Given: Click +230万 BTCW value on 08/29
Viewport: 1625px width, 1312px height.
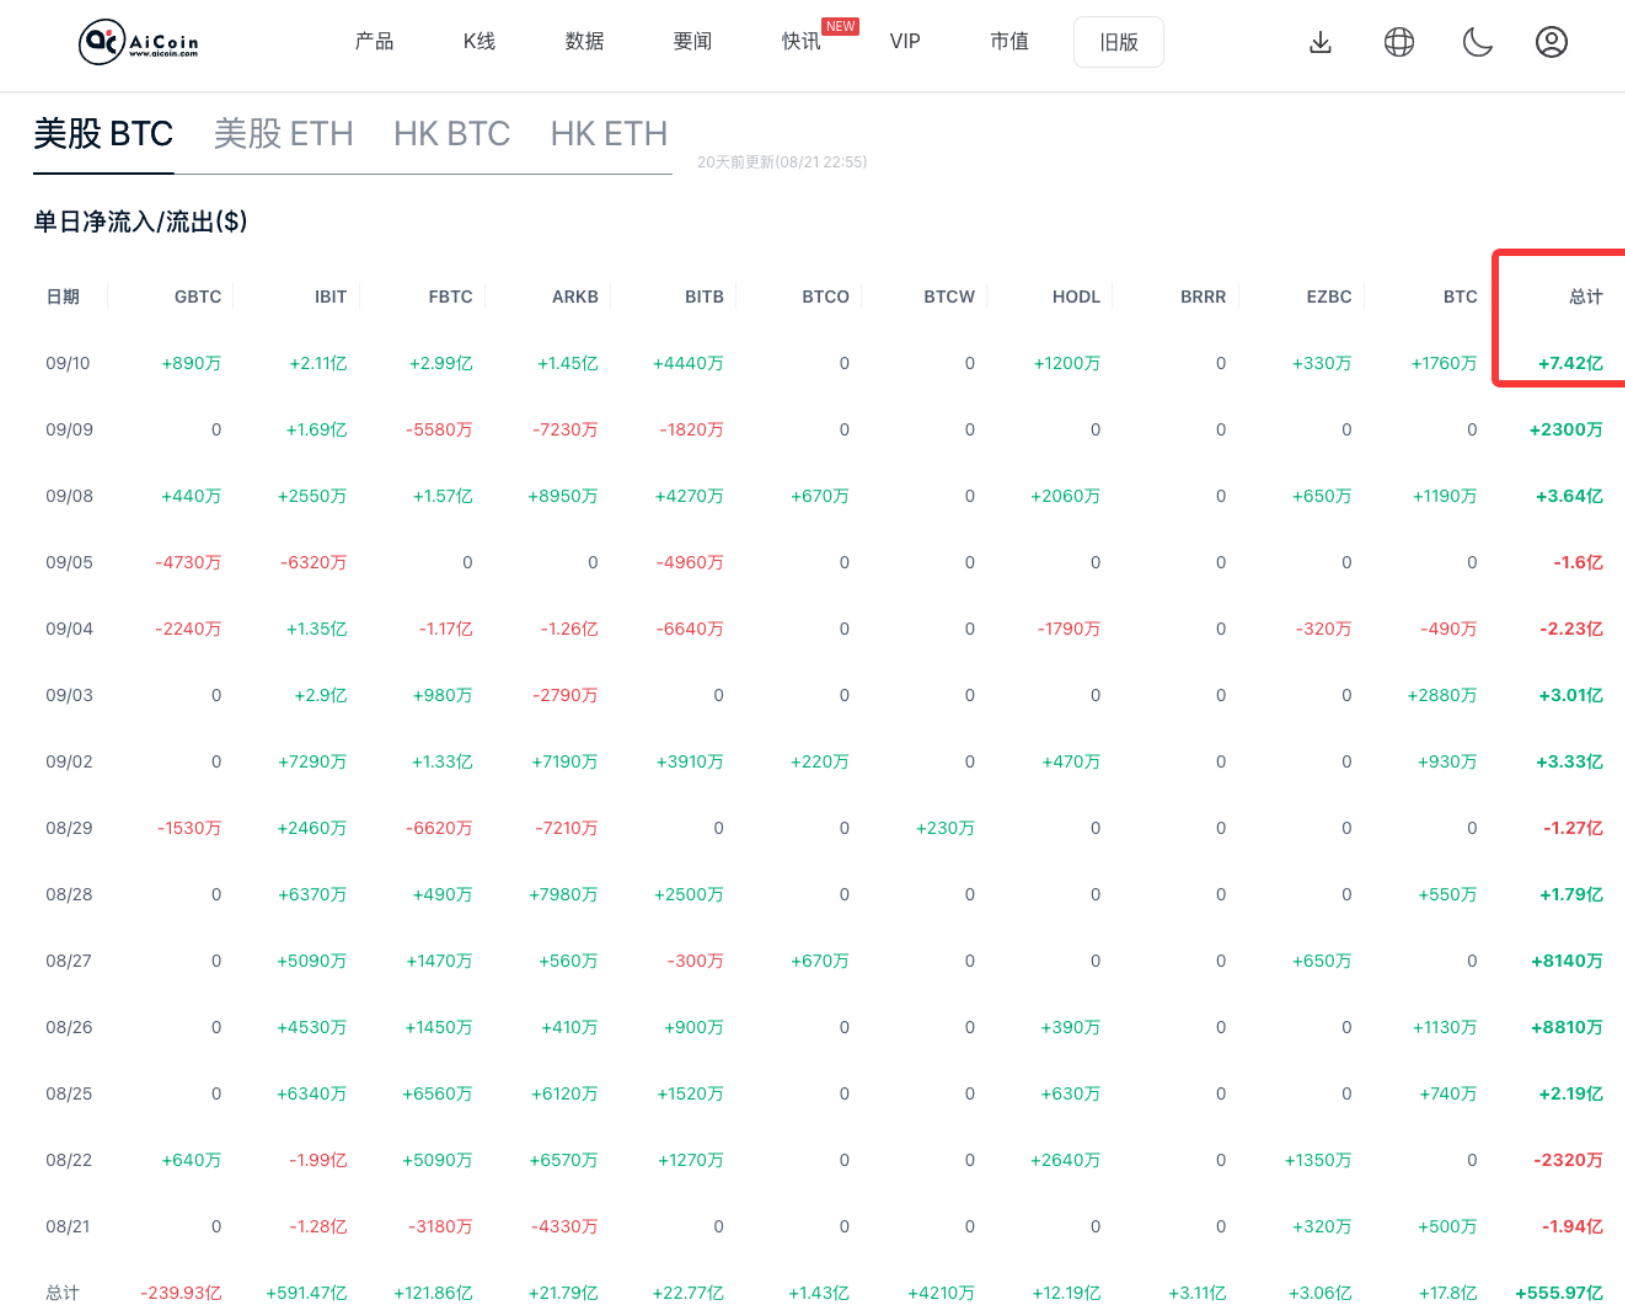Looking at the screenshot, I should pos(945,828).
